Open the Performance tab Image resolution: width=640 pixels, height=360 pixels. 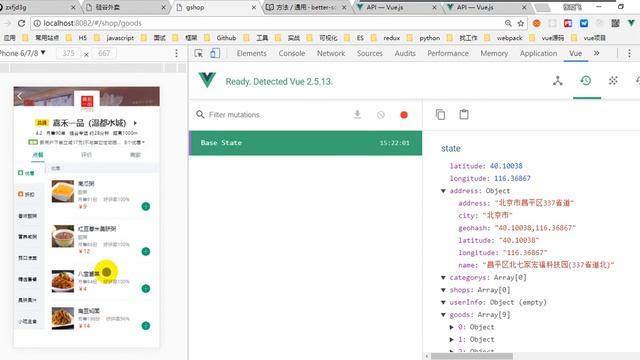point(448,53)
